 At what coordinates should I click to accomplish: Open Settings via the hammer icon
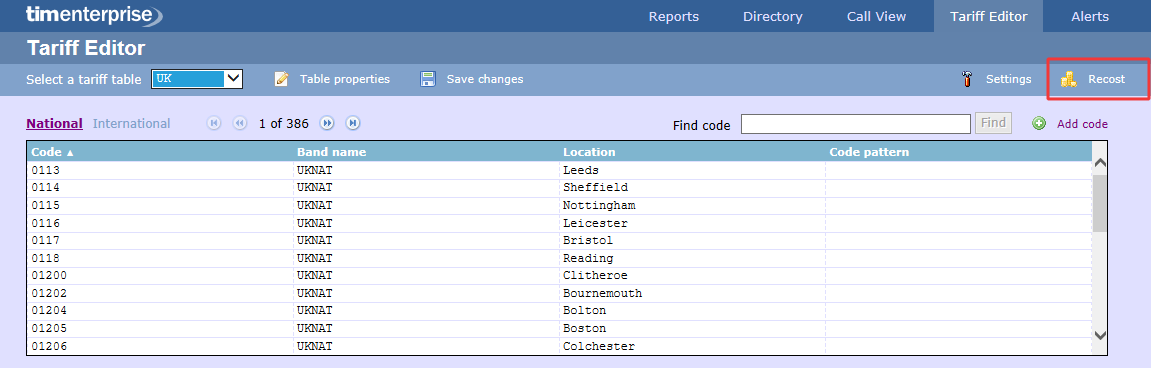click(x=967, y=79)
